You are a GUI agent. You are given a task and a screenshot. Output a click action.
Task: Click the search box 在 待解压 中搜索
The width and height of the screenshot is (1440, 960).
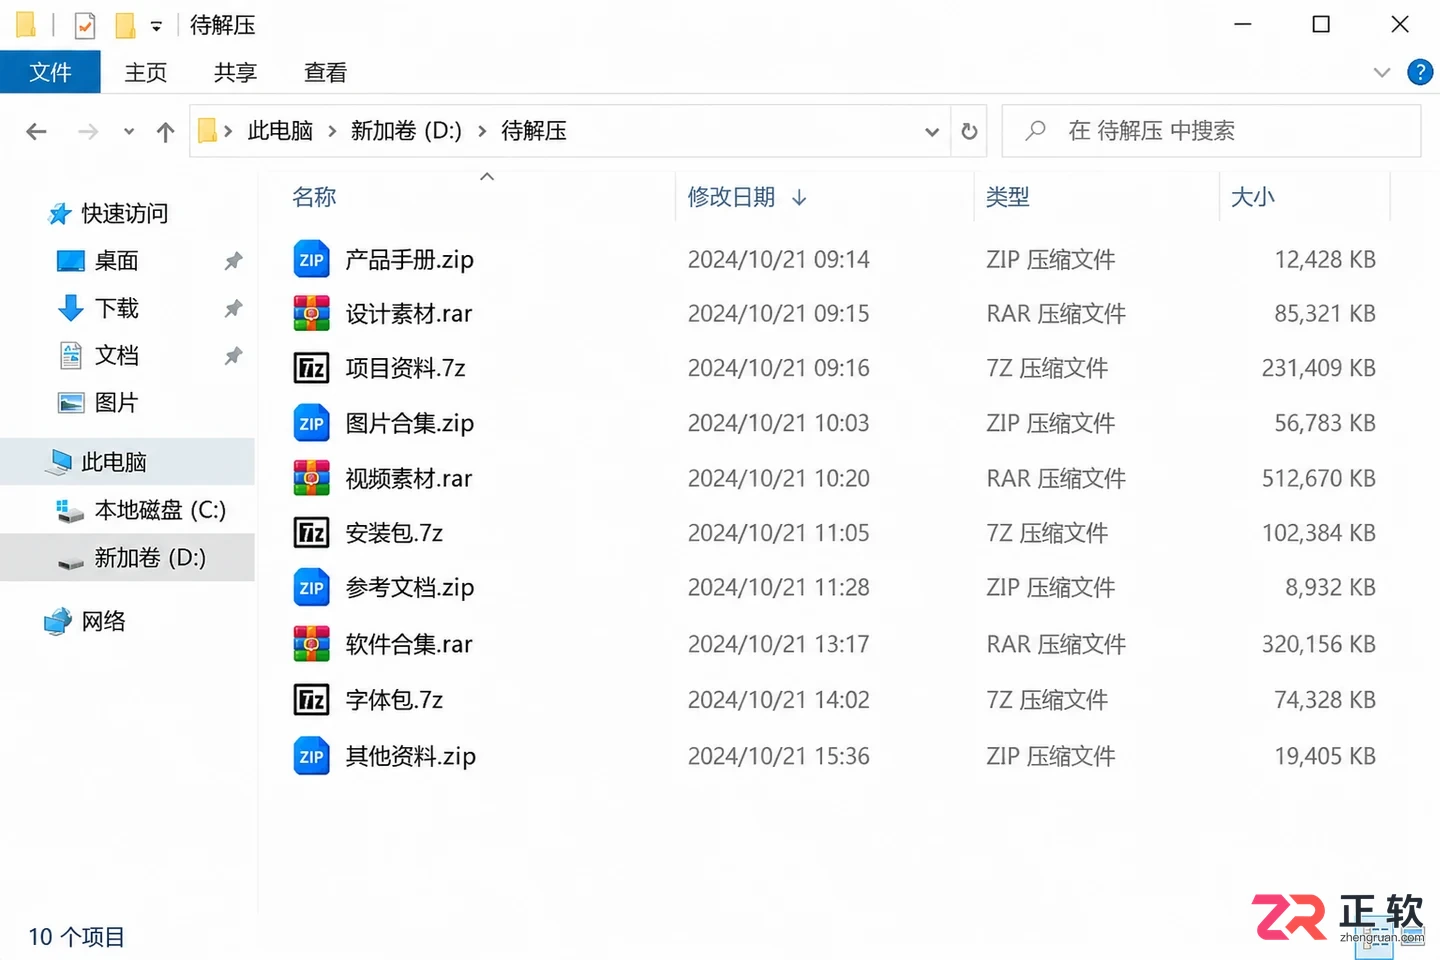(x=1212, y=131)
